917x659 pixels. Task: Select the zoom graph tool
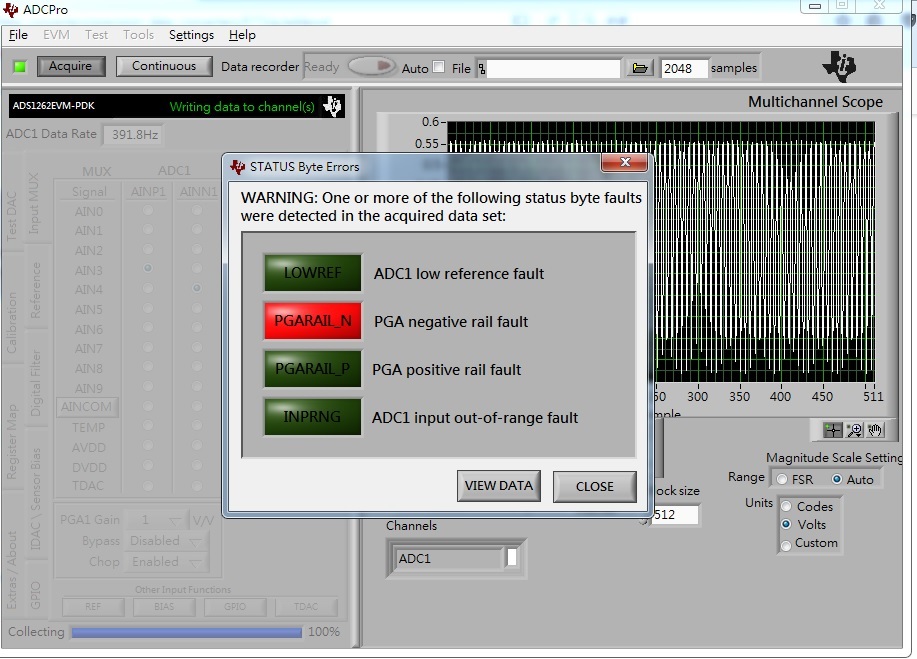(854, 431)
